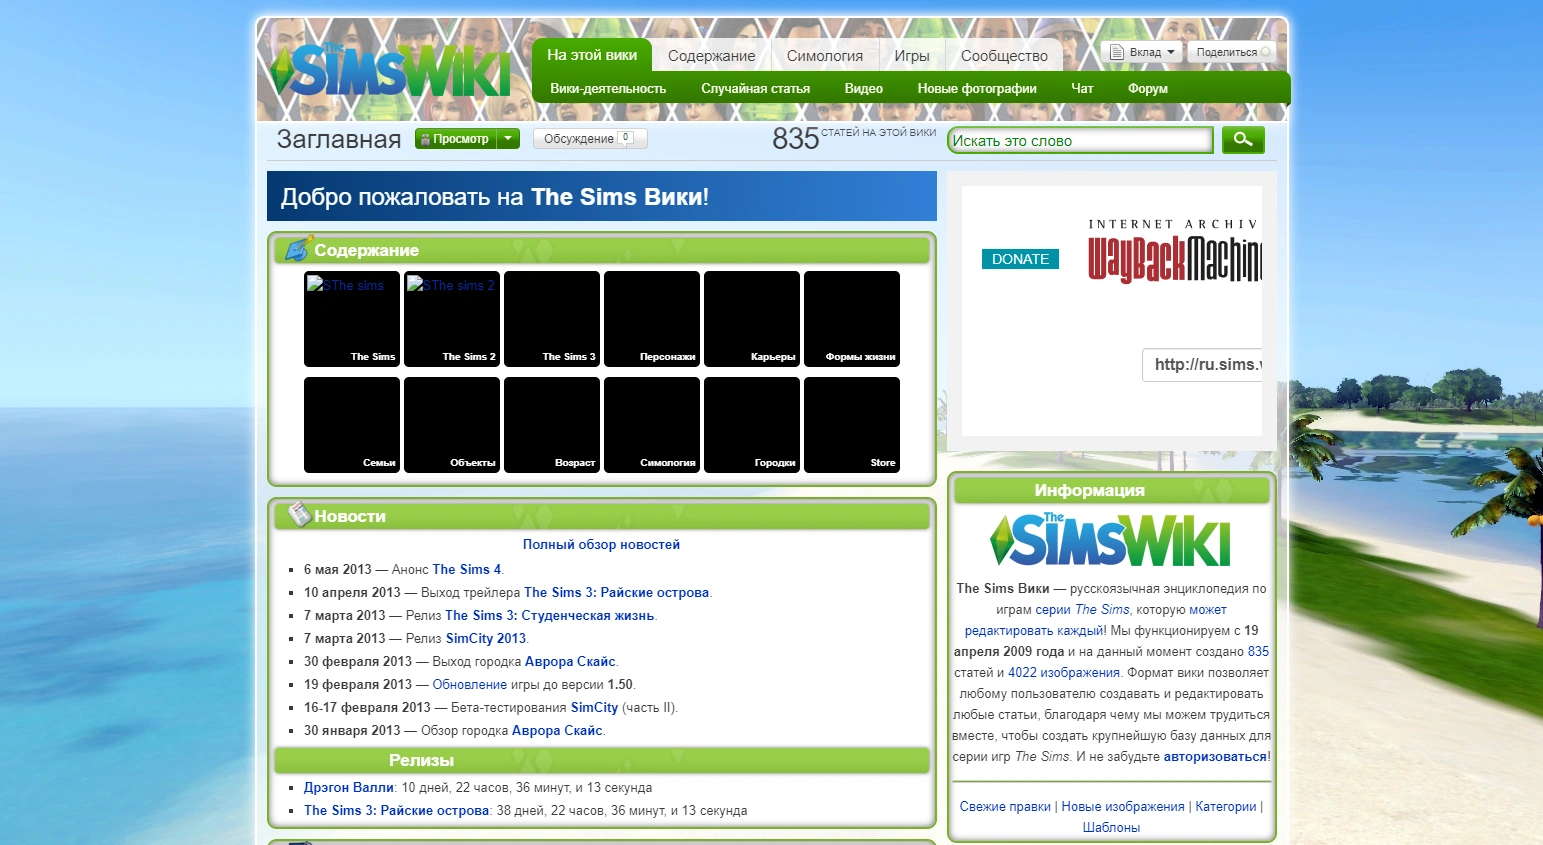This screenshot has height=845, width=1543.
Task: Open Аврора Скайс link in 30 февраля news
Action: click(x=570, y=661)
